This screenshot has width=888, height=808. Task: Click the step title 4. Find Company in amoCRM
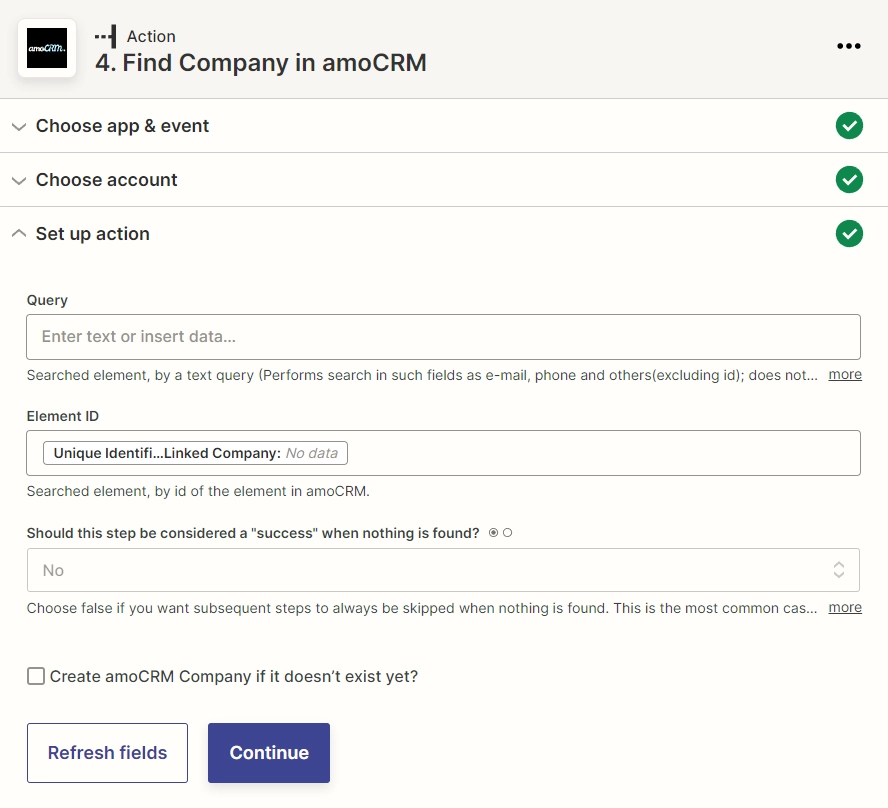(x=261, y=63)
